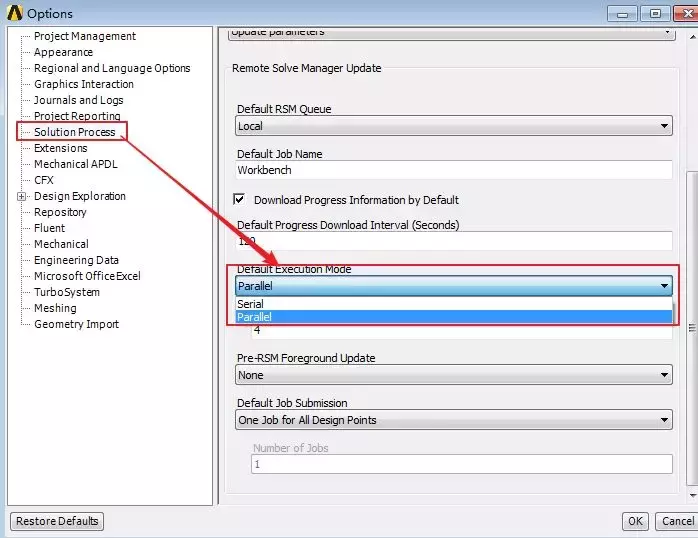
Task: Click the processes field showing 4
Action: (x=462, y=331)
